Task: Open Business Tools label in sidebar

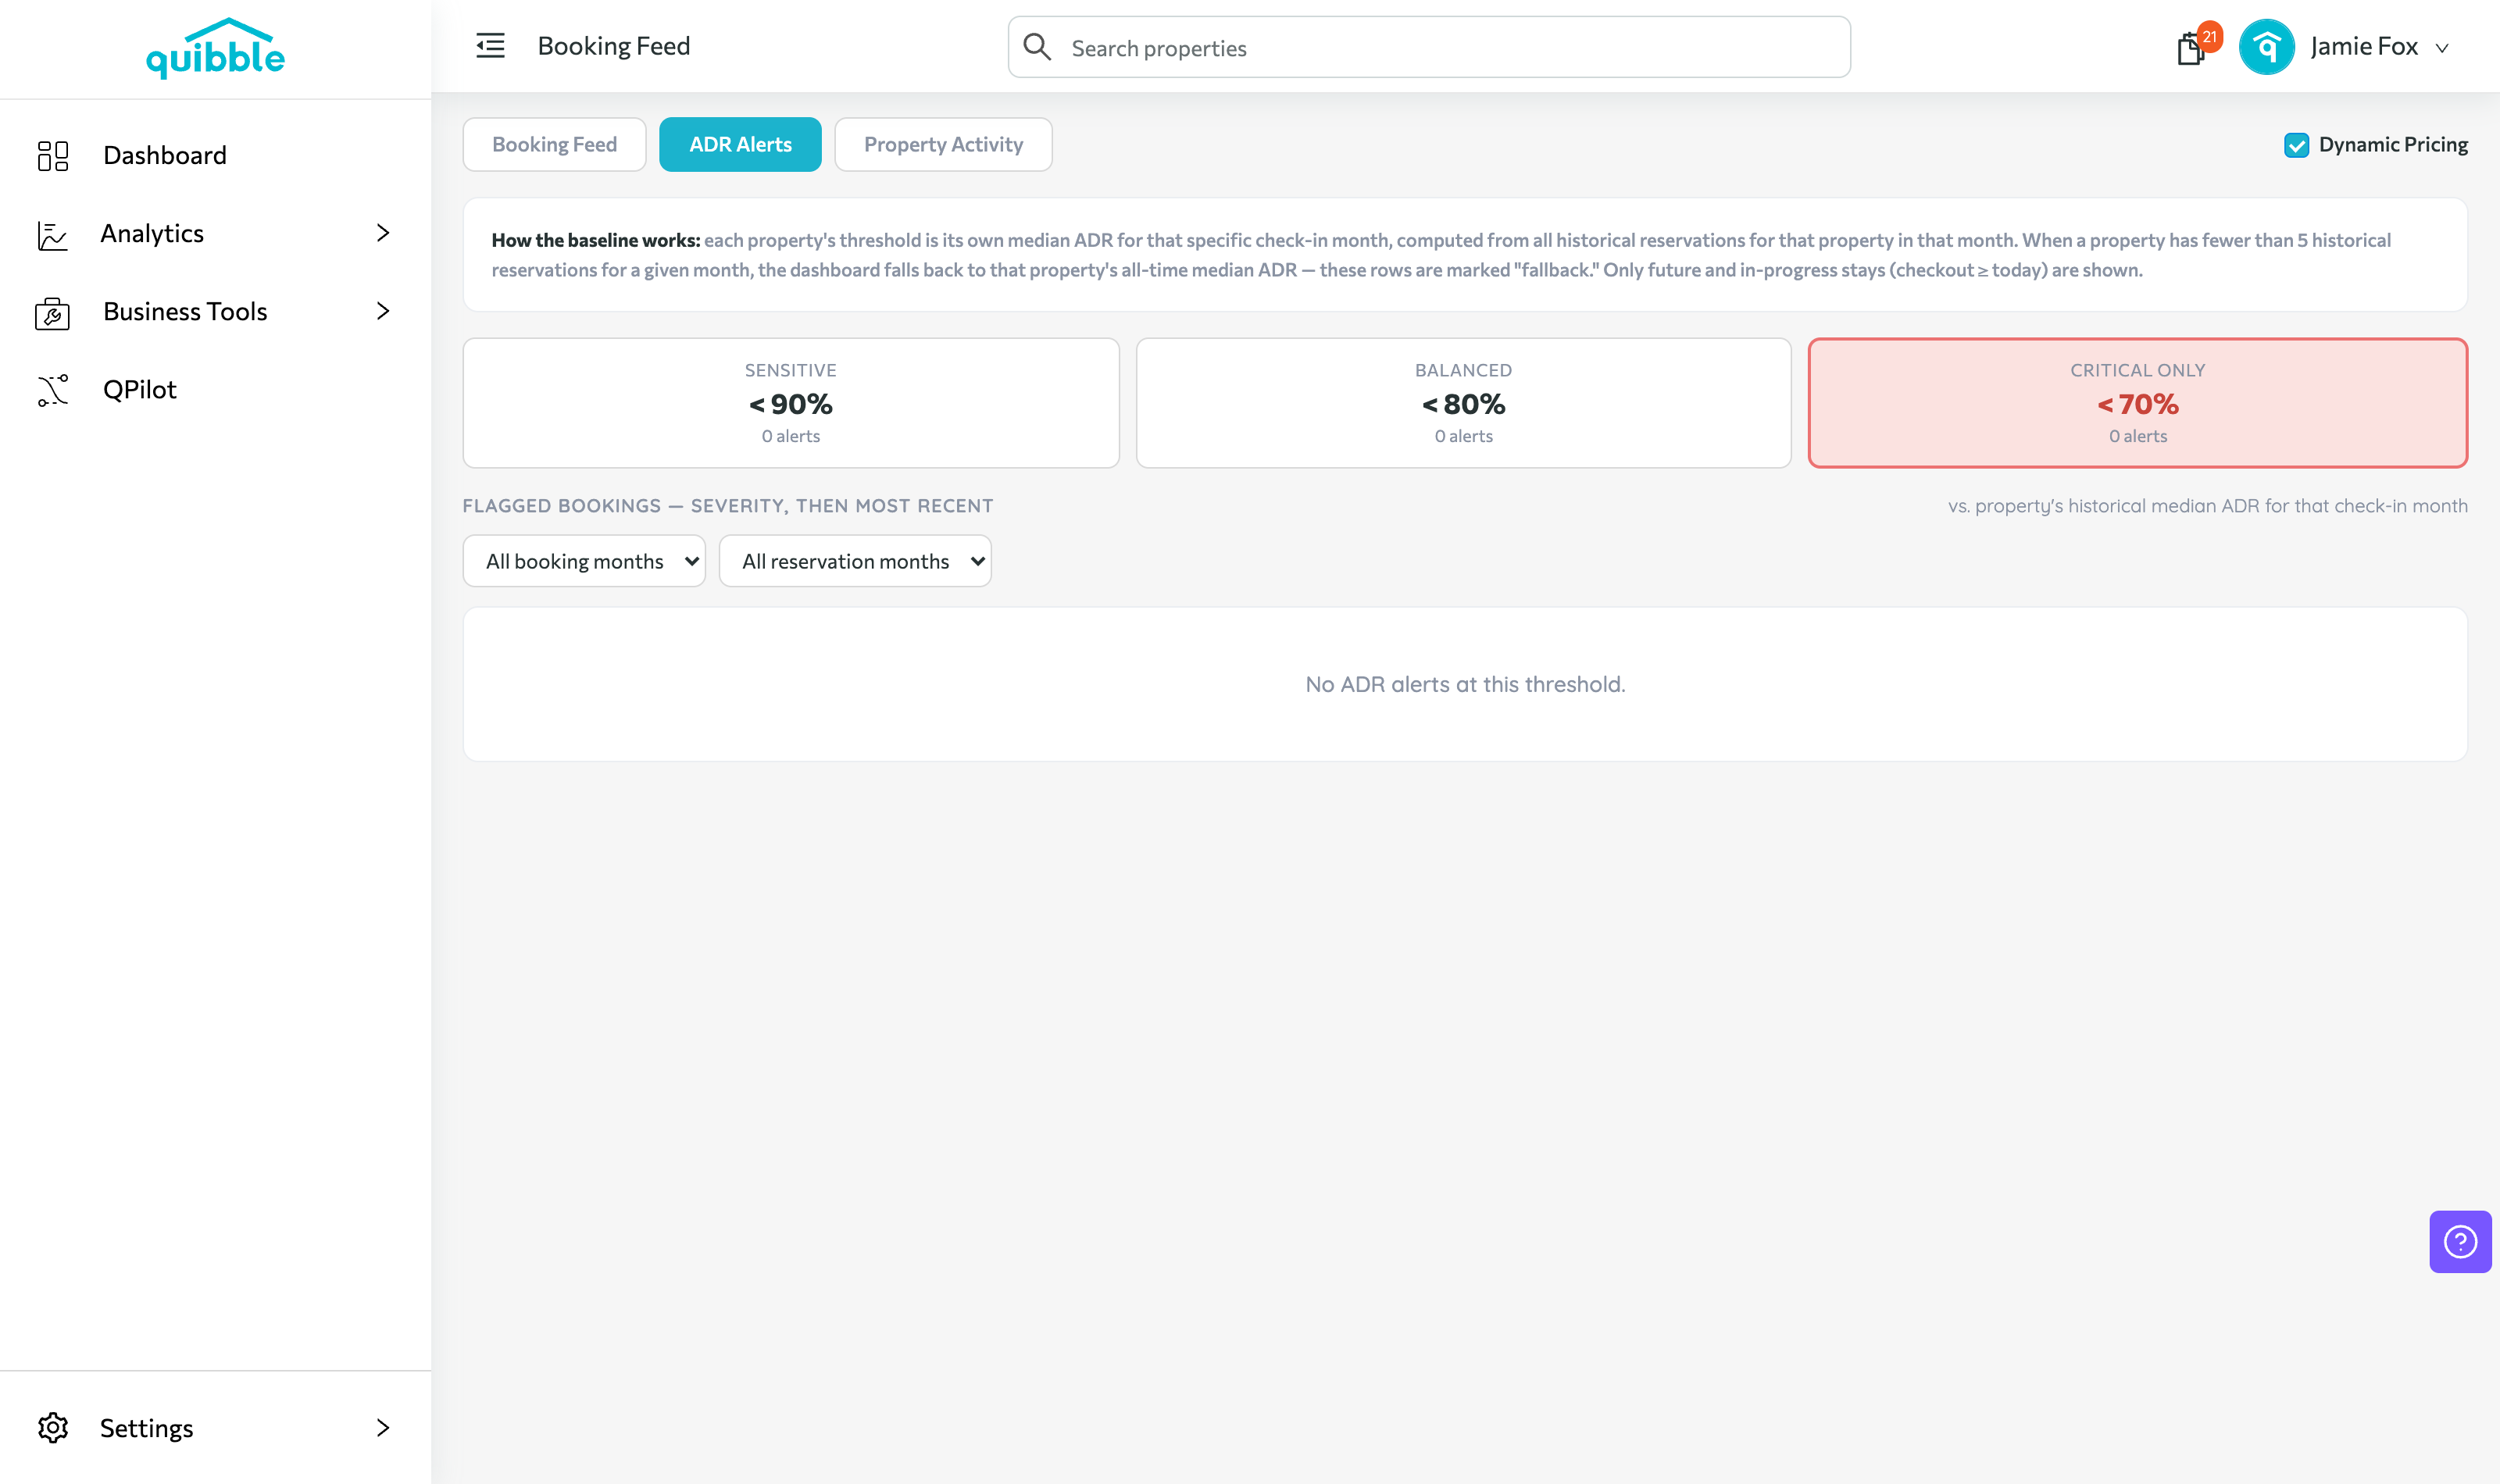Action: point(185,311)
